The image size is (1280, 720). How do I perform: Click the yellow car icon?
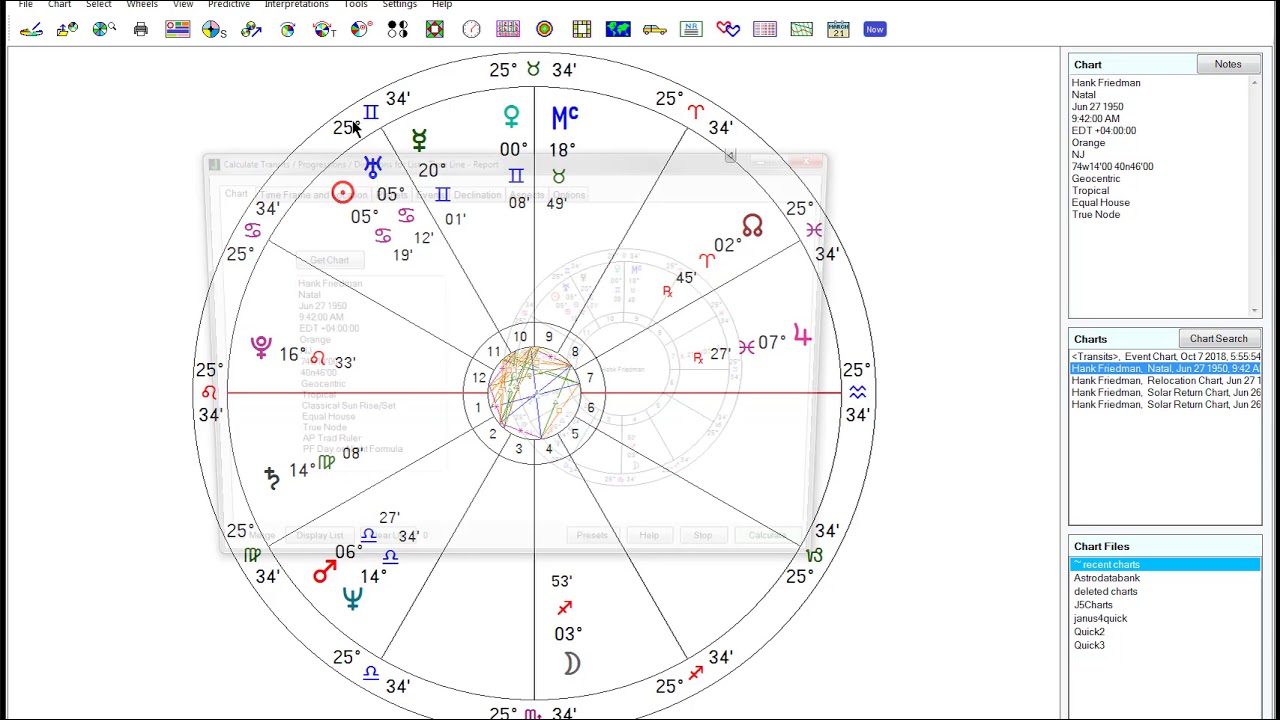[655, 29]
